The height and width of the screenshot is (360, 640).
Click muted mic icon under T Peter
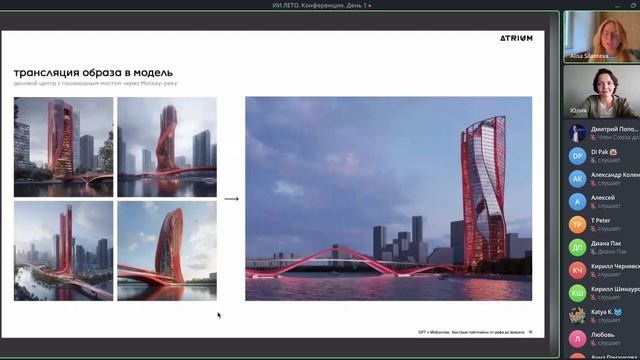593,229
